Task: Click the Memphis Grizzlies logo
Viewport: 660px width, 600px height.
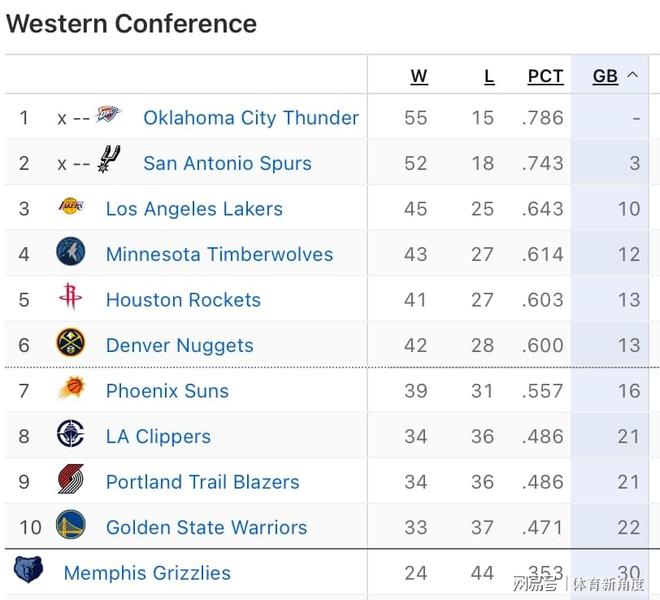Action: click(28, 571)
